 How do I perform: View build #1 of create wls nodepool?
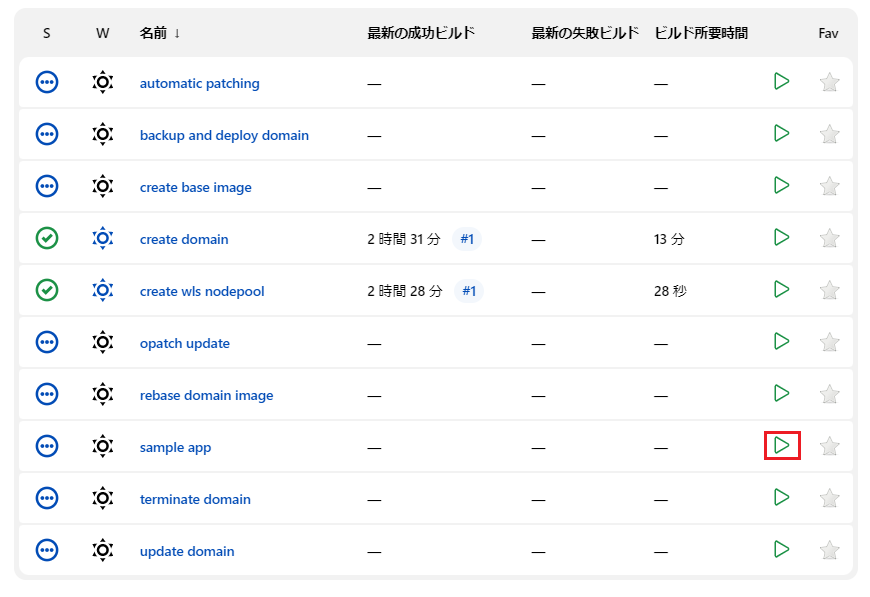468,291
